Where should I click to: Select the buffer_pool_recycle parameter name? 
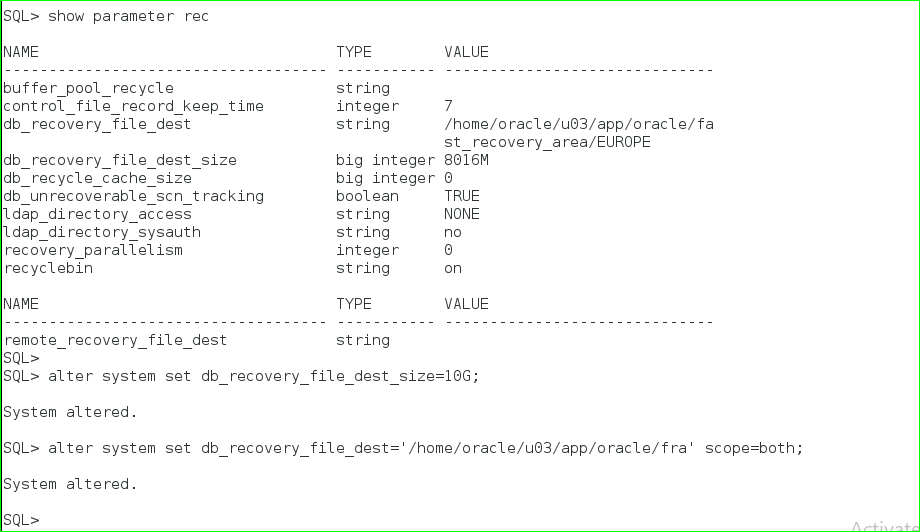pyautogui.click(x=88, y=88)
